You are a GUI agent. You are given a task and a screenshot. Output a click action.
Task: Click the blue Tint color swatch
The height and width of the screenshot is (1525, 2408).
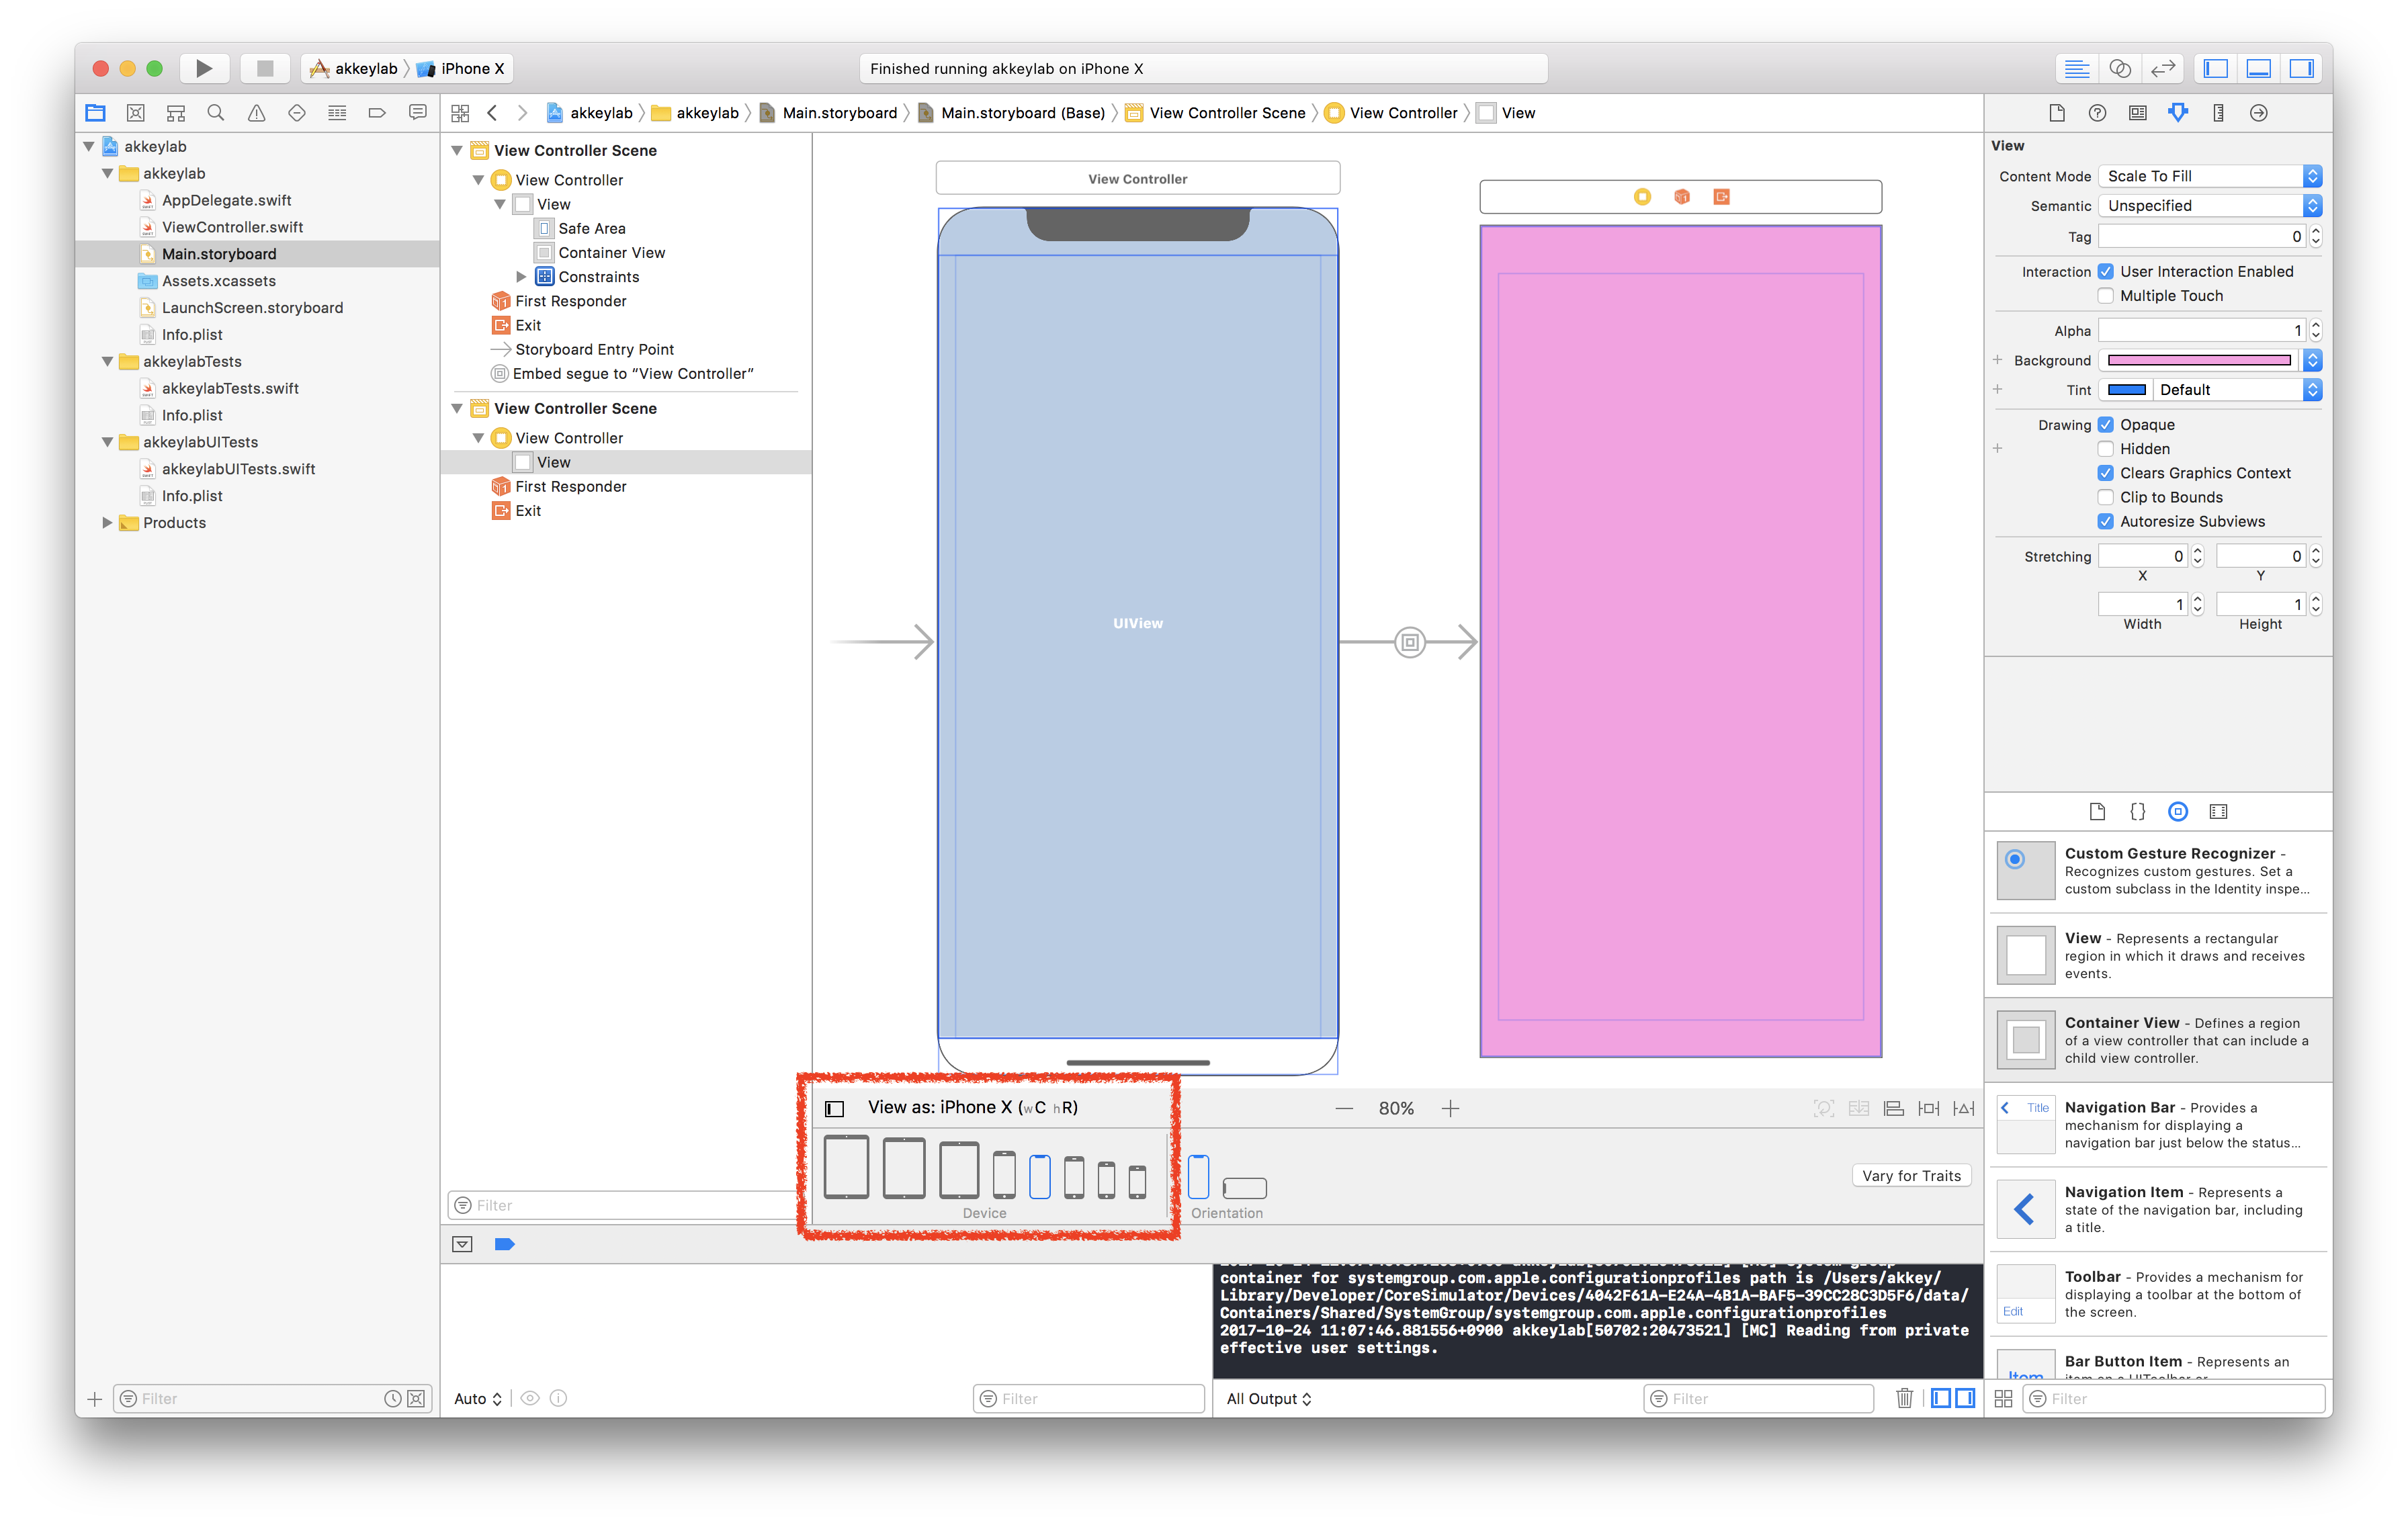click(2126, 390)
